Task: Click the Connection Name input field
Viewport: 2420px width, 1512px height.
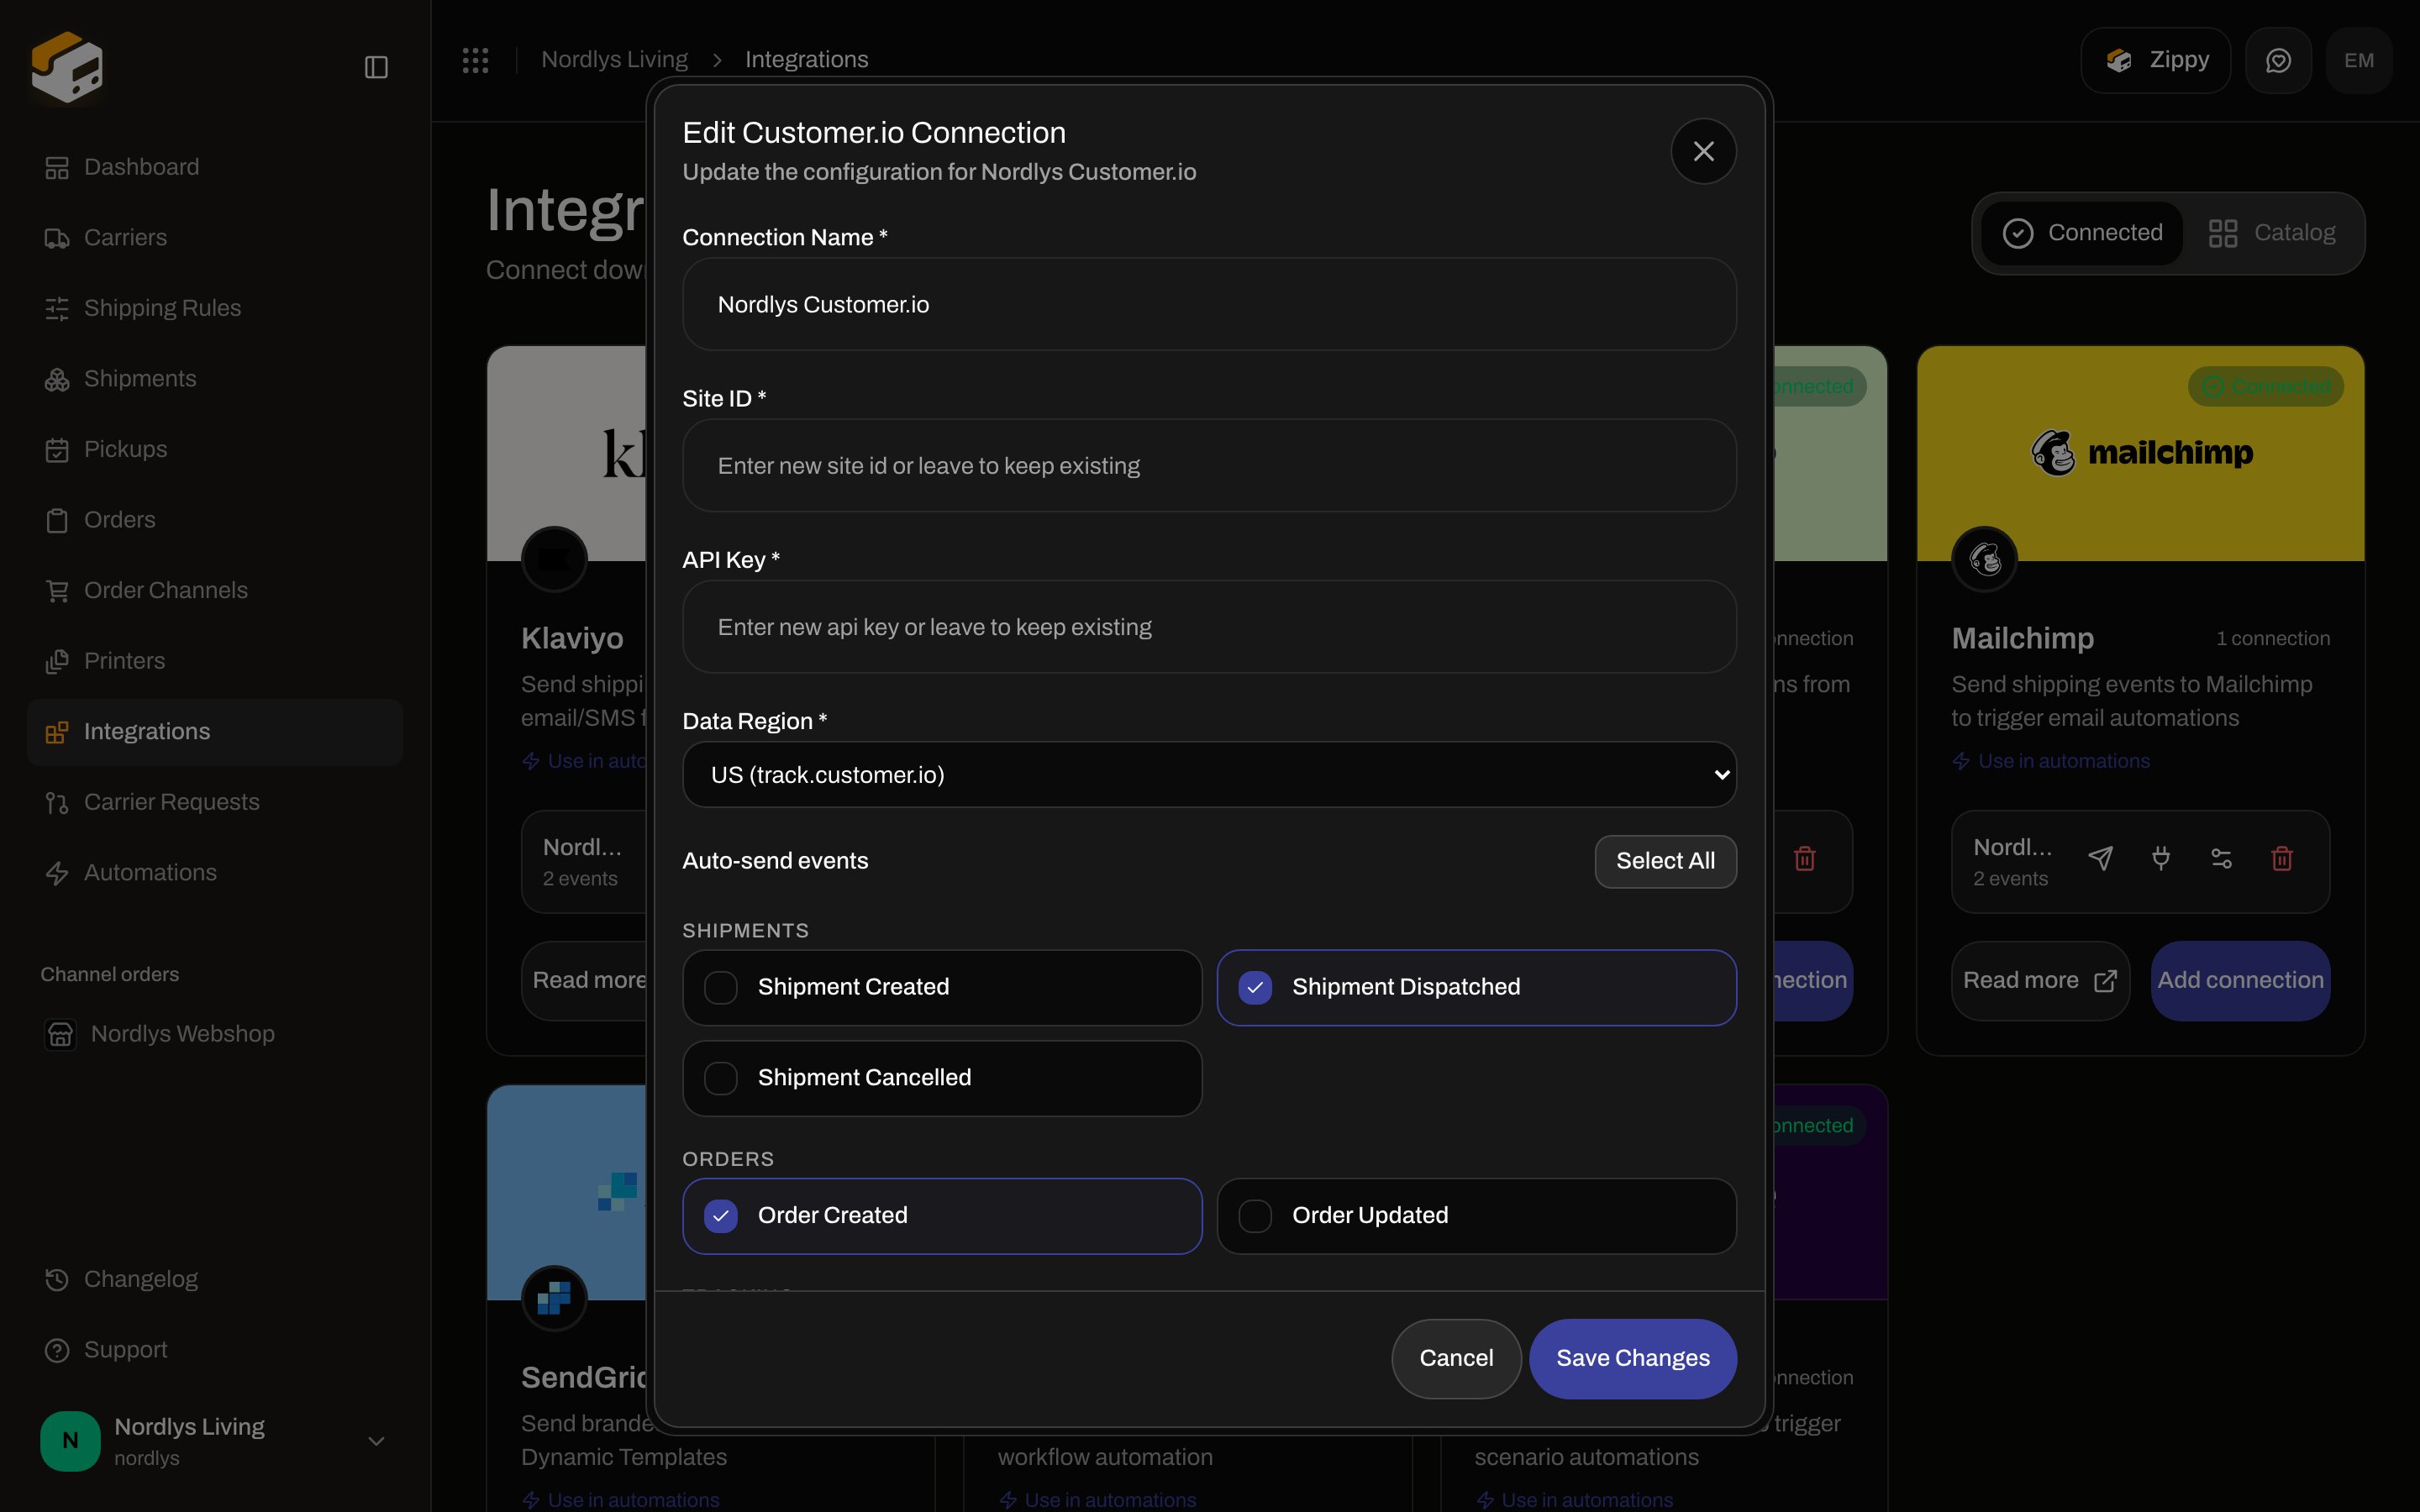Action: (x=1209, y=304)
